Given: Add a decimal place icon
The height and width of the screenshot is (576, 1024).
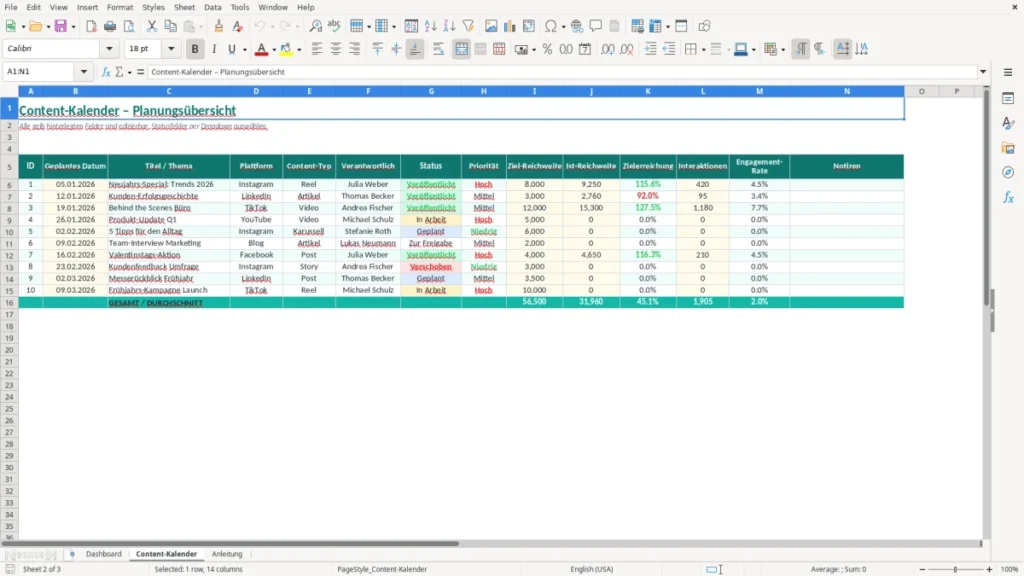Looking at the screenshot, I should [607, 49].
